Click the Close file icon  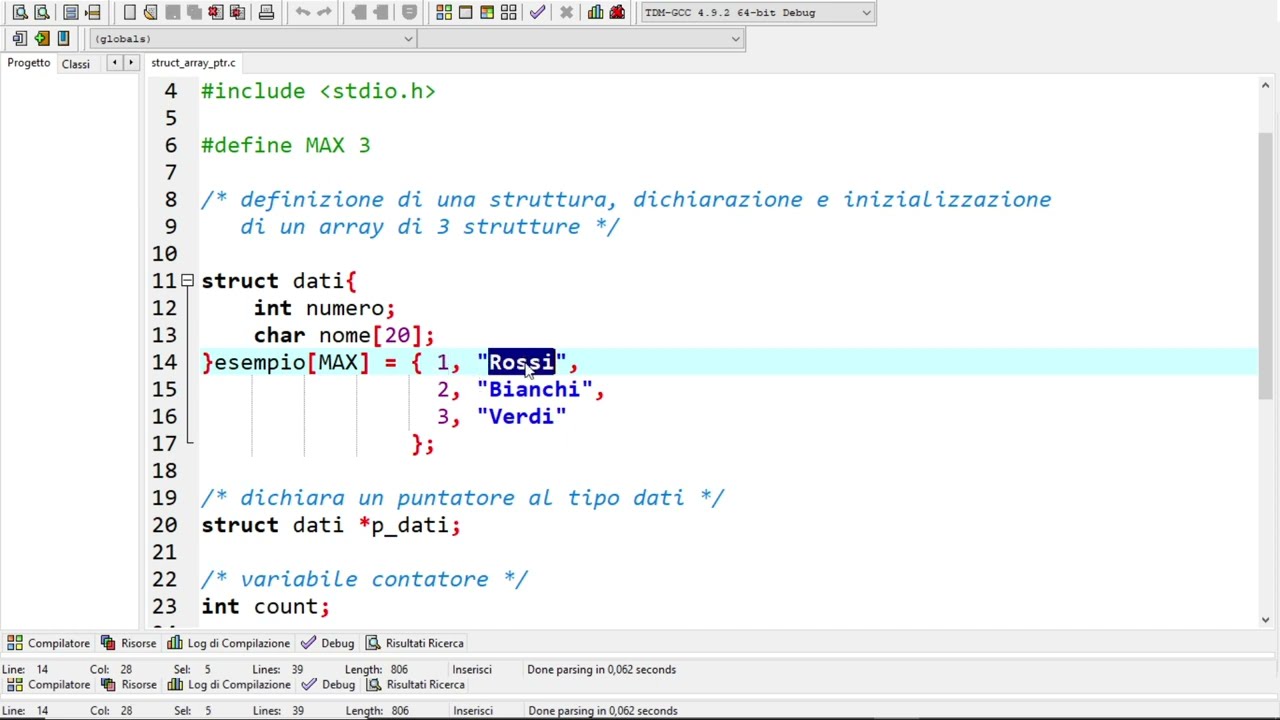(x=216, y=12)
